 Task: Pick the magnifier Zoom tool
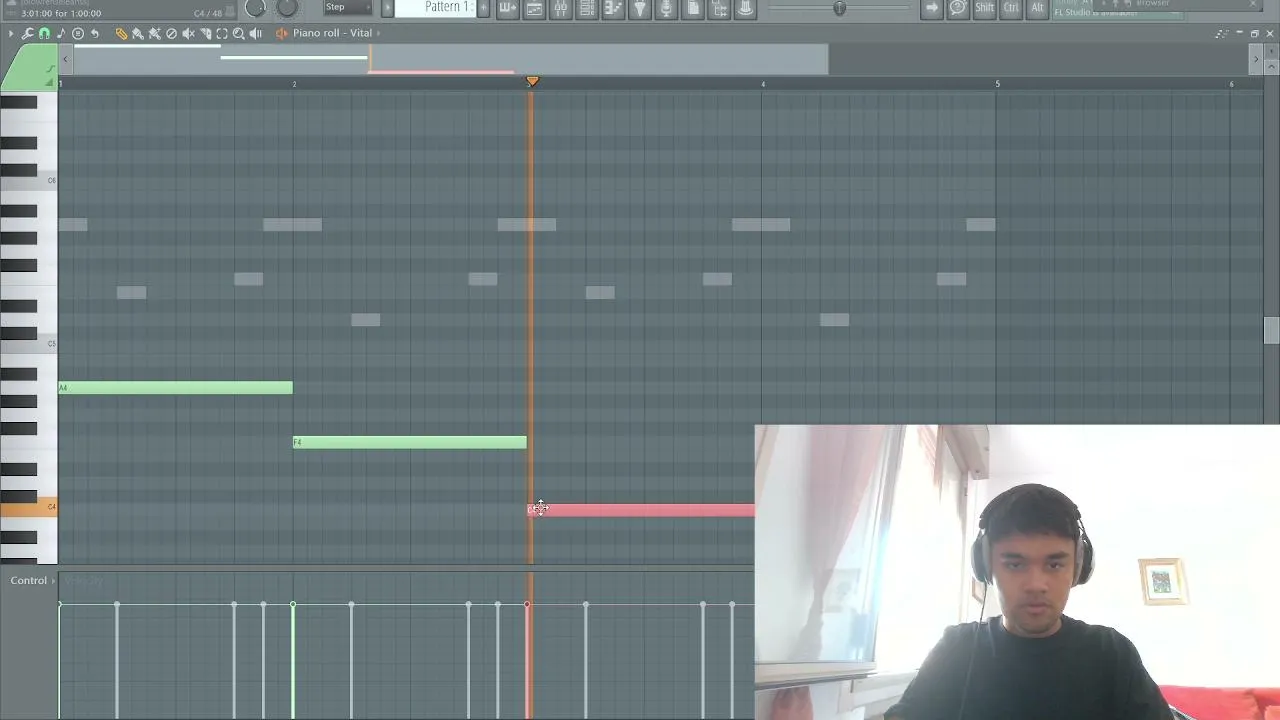[x=239, y=33]
